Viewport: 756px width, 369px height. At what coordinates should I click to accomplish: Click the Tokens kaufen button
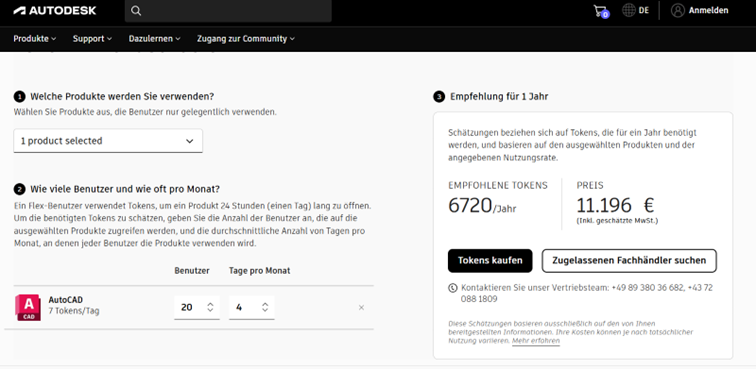click(x=490, y=260)
